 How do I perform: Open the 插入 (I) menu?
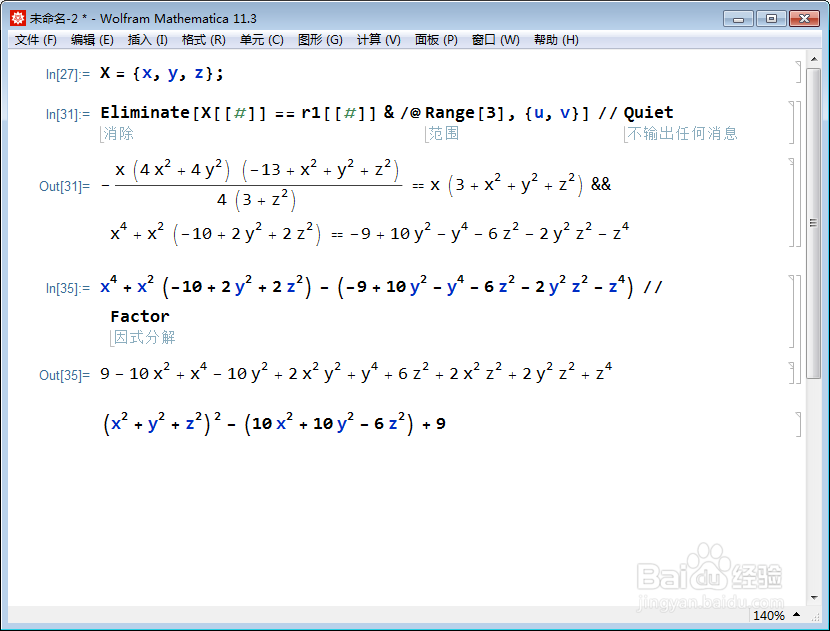[148, 40]
